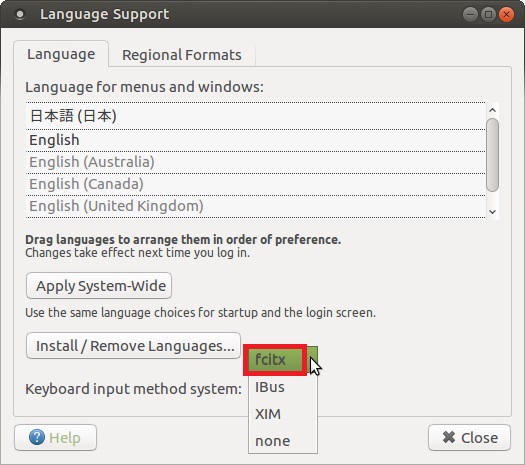This screenshot has width=525, height=465.
Task: Click the window menu icon in title bar
Action: pos(20,14)
